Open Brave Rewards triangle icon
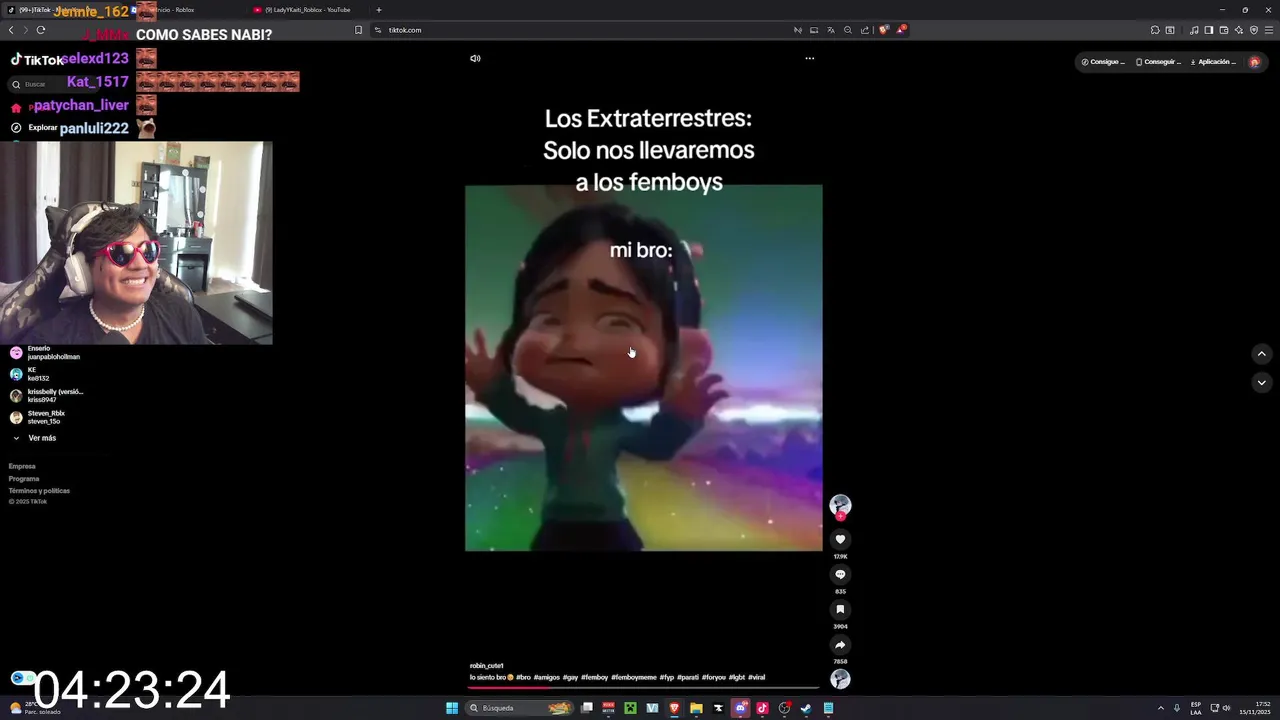Viewport: 1280px width, 720px height. 901,30
